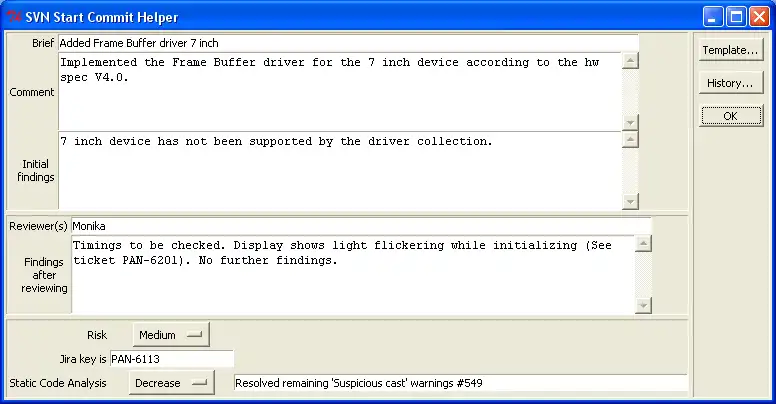Viewport: 776px width, 404px height.
Task: Click the 'Risk' label
Action: click(97, 335)
